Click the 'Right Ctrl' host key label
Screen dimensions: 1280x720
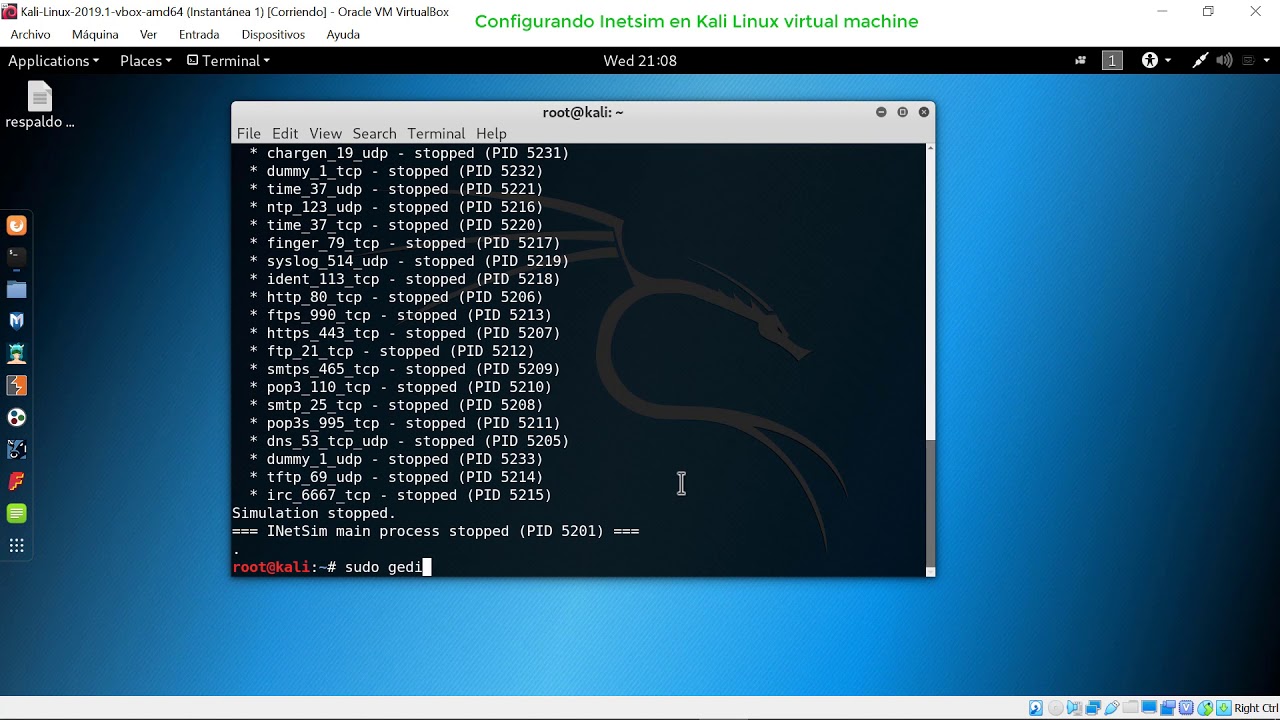[1254, 708]
